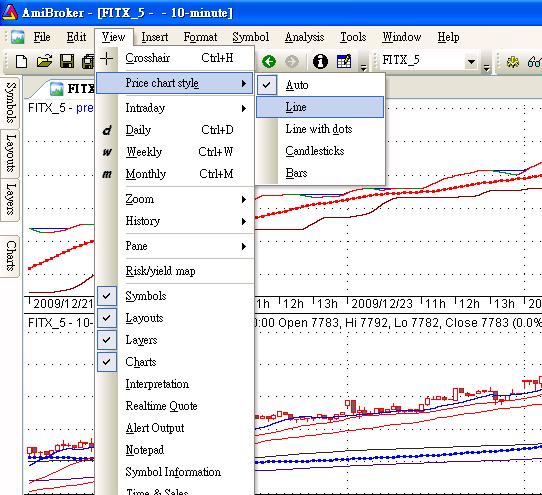The width and height of the screenshot is (542, 495).
Task: Click the New document toolbar icon
Action: click(22, 62)
